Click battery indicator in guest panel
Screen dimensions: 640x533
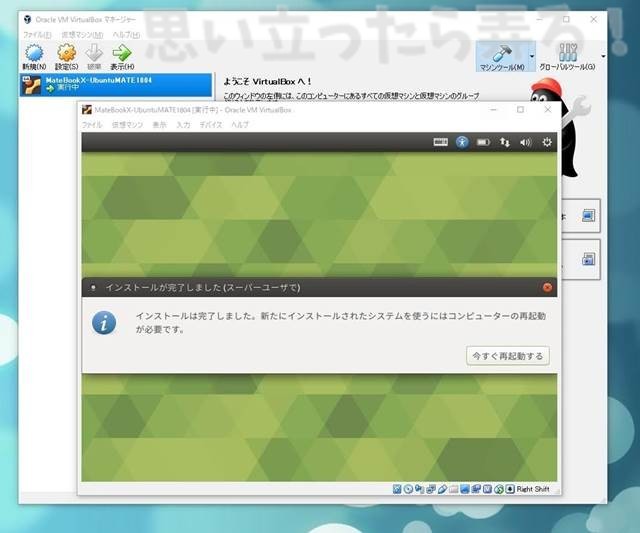tap(483, 142)
